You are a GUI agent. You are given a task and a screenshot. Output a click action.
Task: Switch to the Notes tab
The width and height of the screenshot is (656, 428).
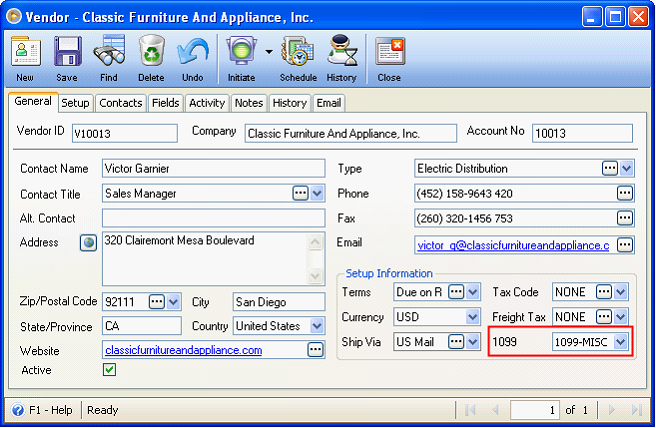(249, 103)
